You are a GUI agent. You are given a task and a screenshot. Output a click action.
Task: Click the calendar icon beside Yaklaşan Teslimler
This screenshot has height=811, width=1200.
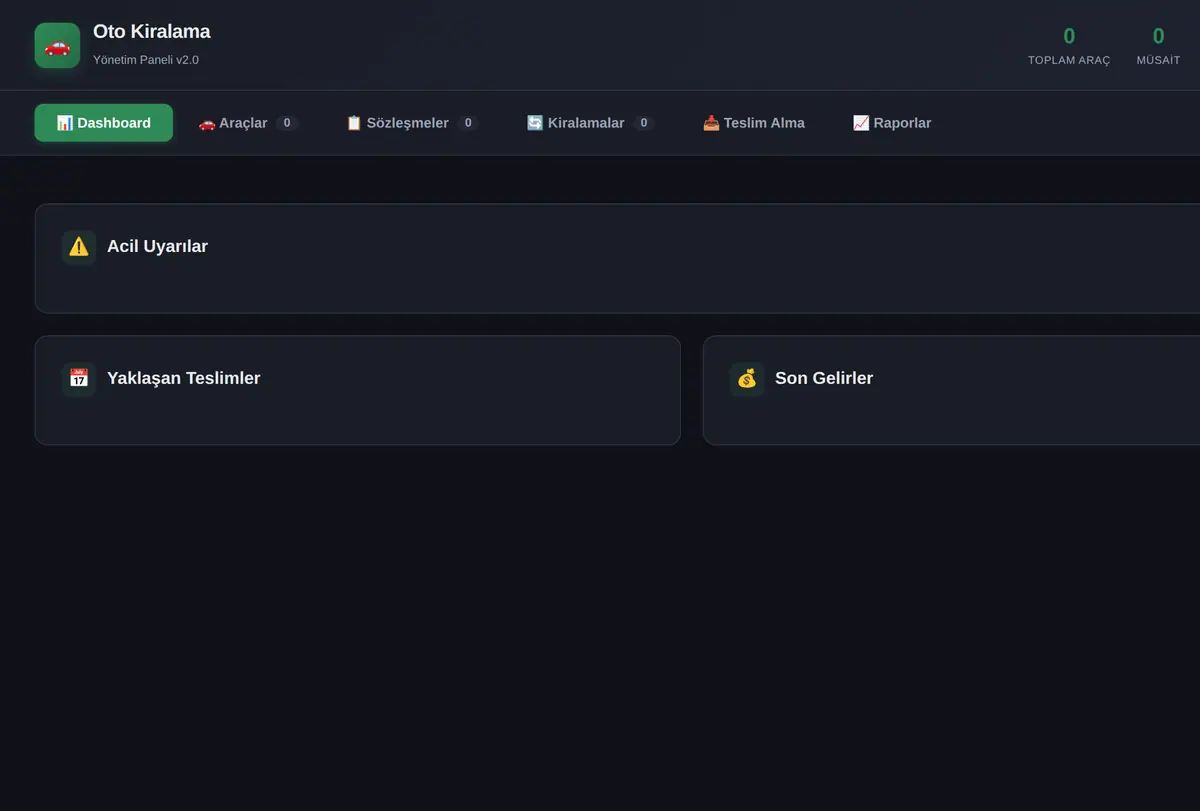79,379
